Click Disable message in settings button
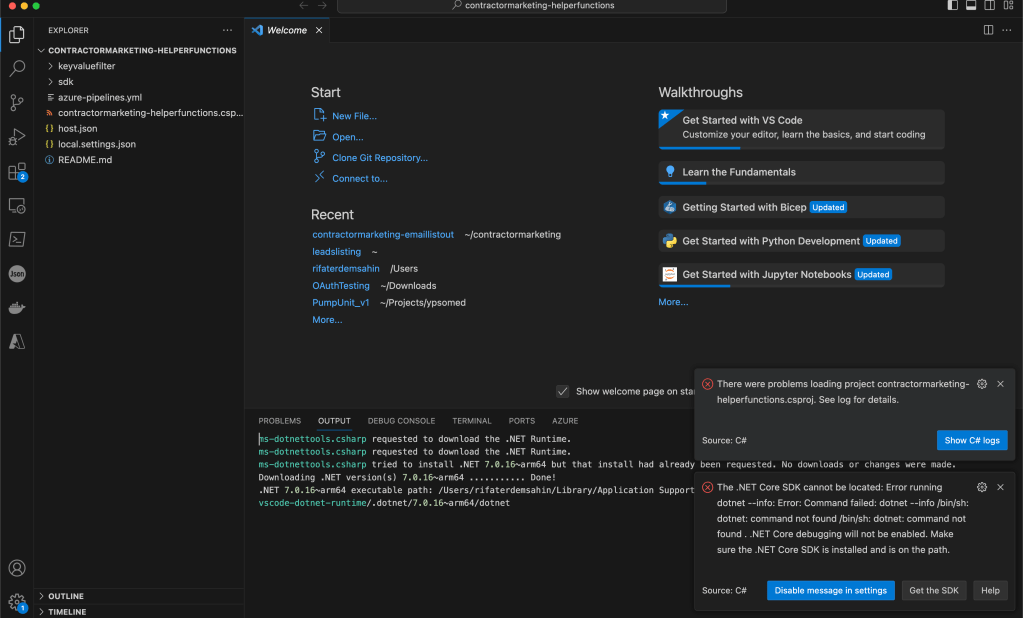 (831, 591)
